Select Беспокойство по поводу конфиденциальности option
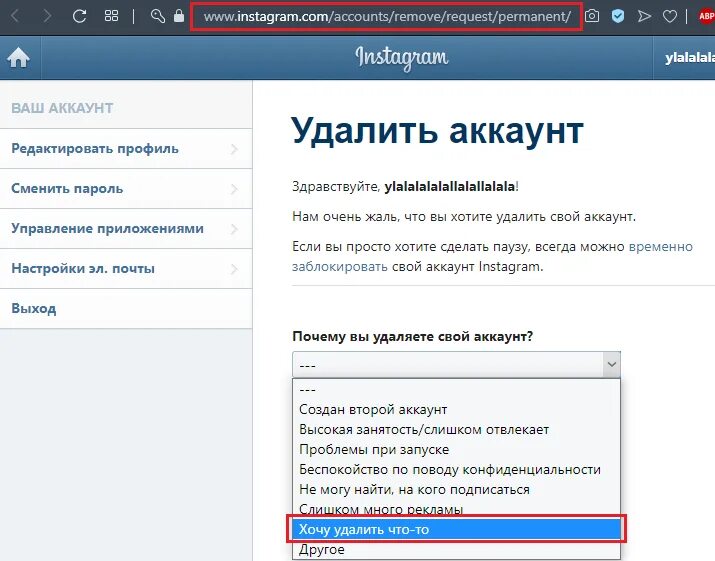The width and height of the screenshot is (715, 561). (456, 470)
